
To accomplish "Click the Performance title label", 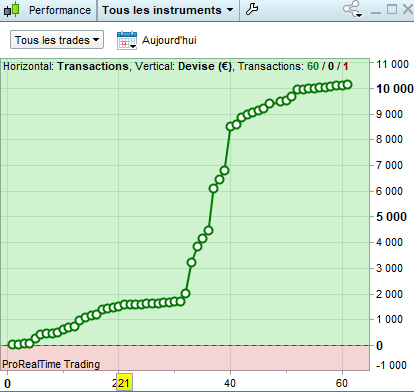I will (60, 10).
